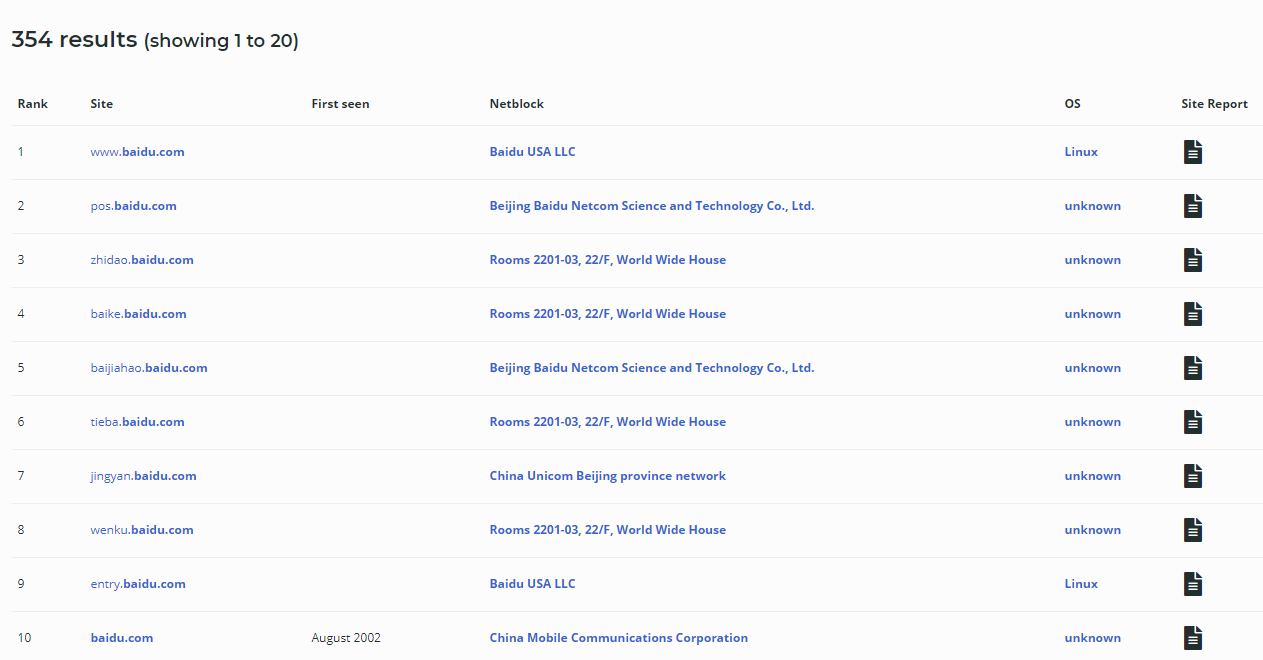Click unknown OS link for zhidao.baidu.com

pyautogui.click(x=1092, y=260)
